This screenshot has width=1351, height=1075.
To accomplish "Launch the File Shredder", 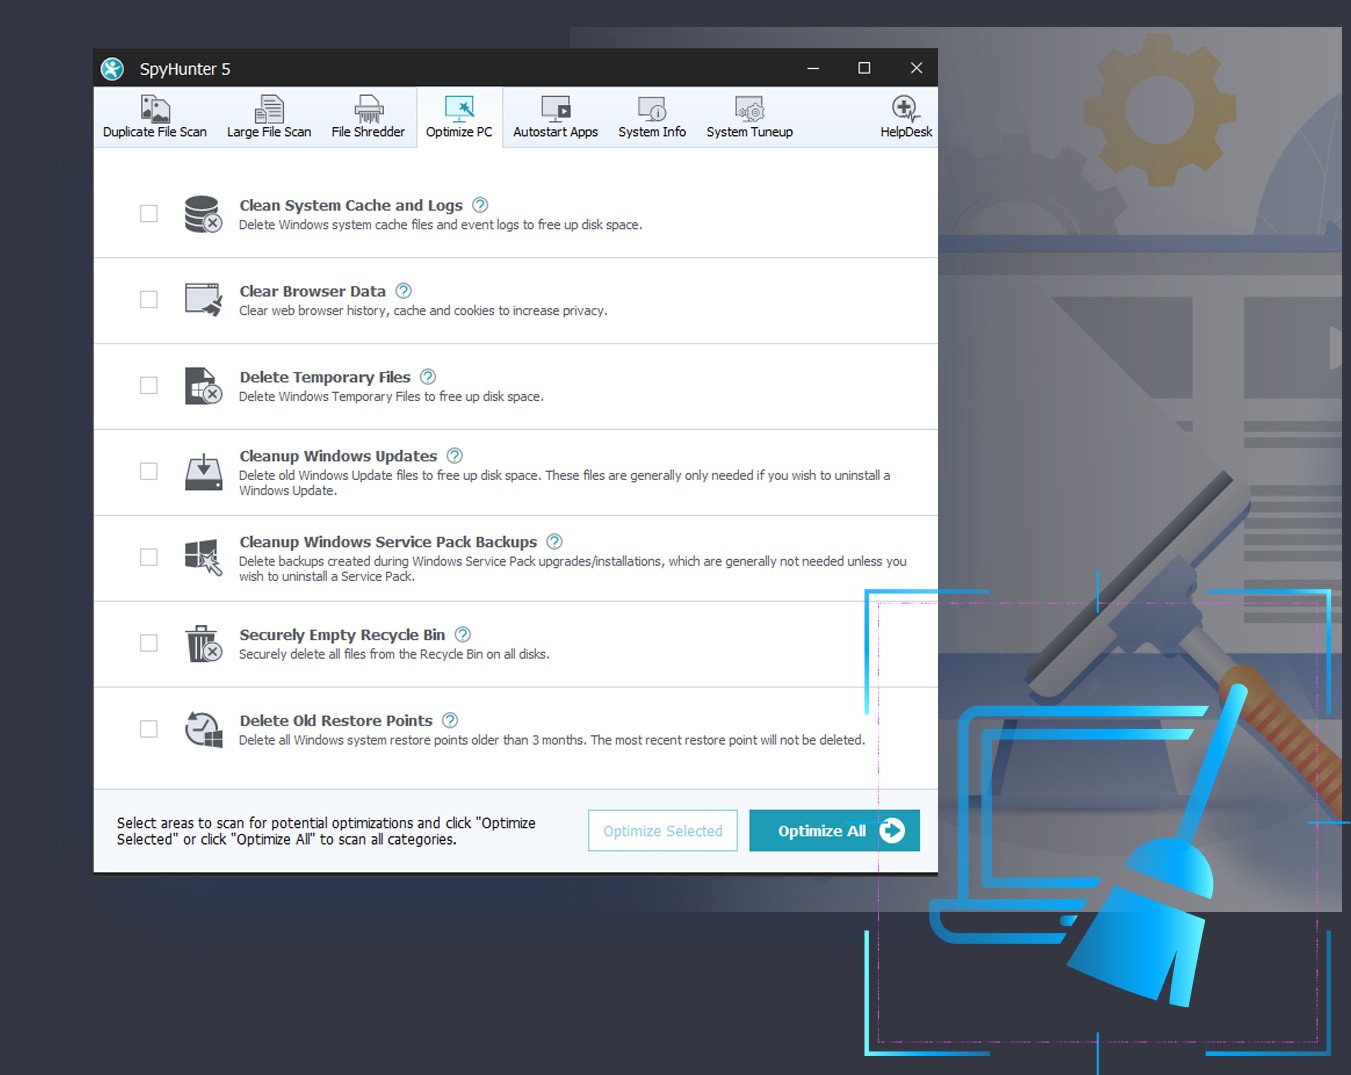I will [x=367, y=115].
